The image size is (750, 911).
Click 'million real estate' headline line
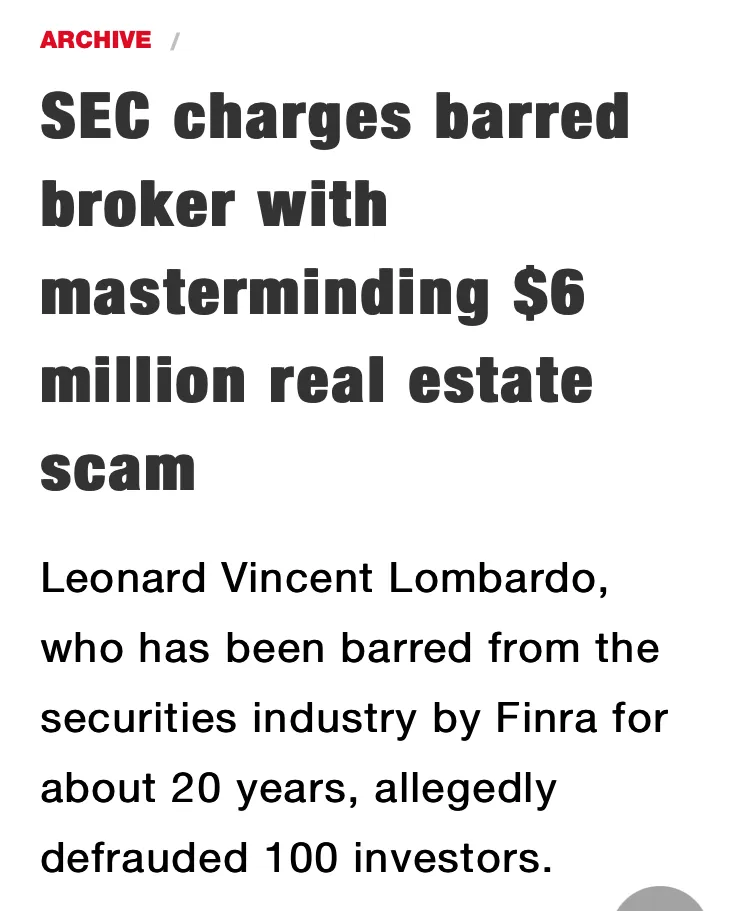point(317,381)
